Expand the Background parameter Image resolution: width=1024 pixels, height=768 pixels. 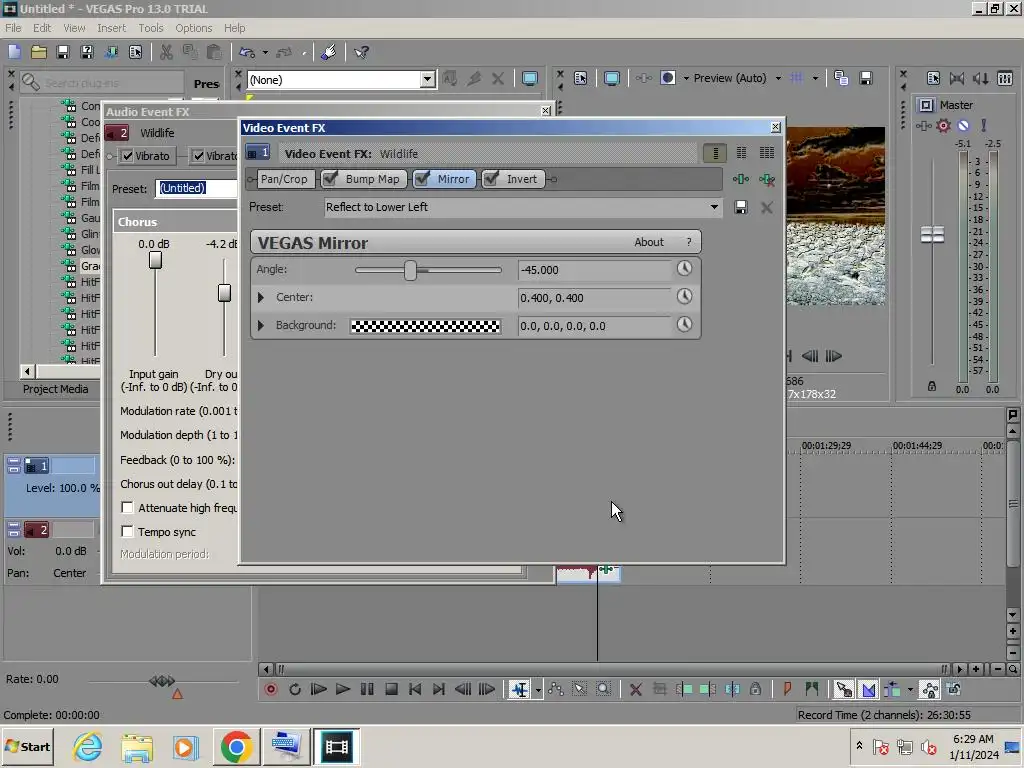pyautogui.click(x=261, y=325)
